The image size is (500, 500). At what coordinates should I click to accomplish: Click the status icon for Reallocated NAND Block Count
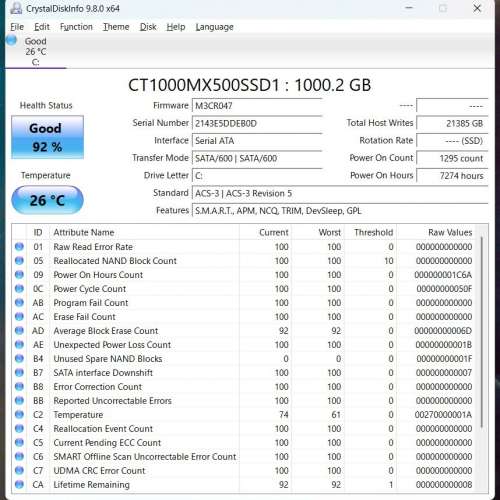pyautogui.click(x=19, y=261)
